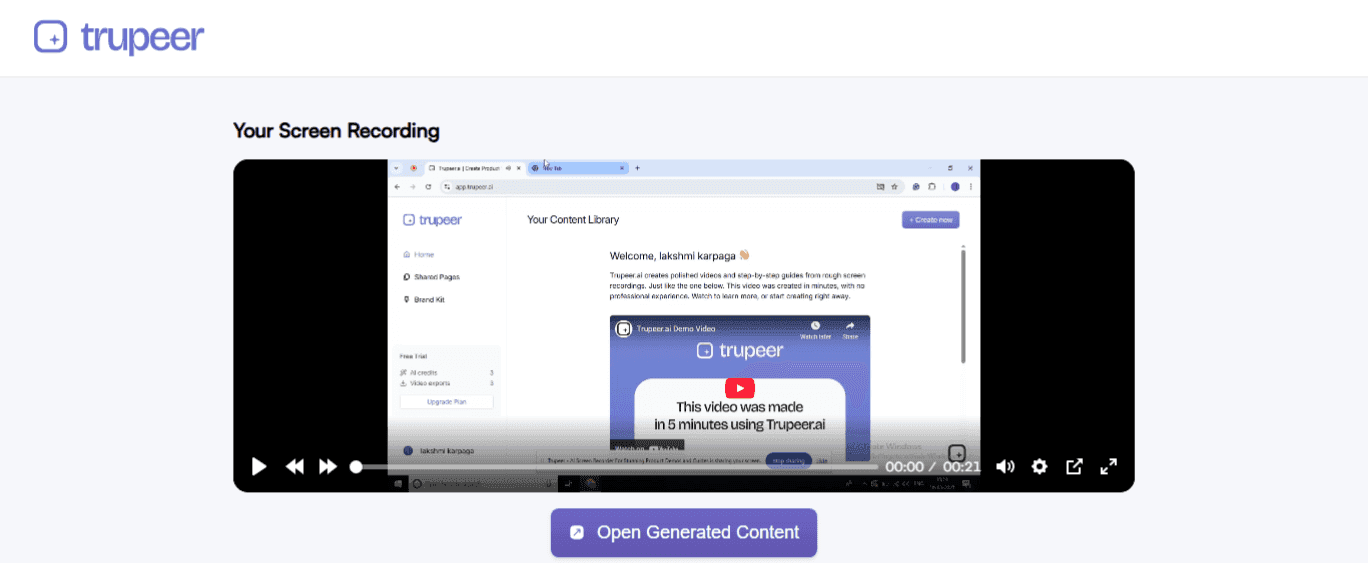
Task: Click the trupeer watermark icon on video
Action: [957, 453]
